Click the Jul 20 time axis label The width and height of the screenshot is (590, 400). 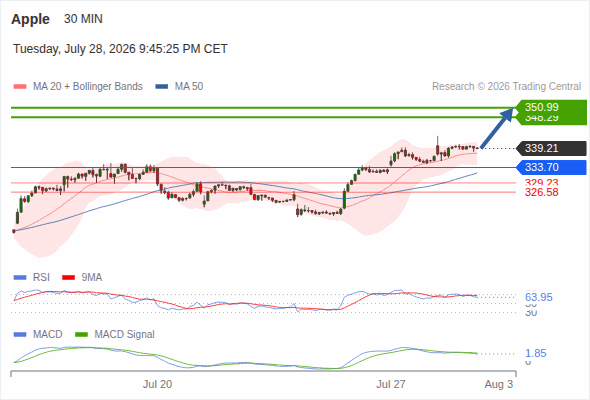coord(157,384)
